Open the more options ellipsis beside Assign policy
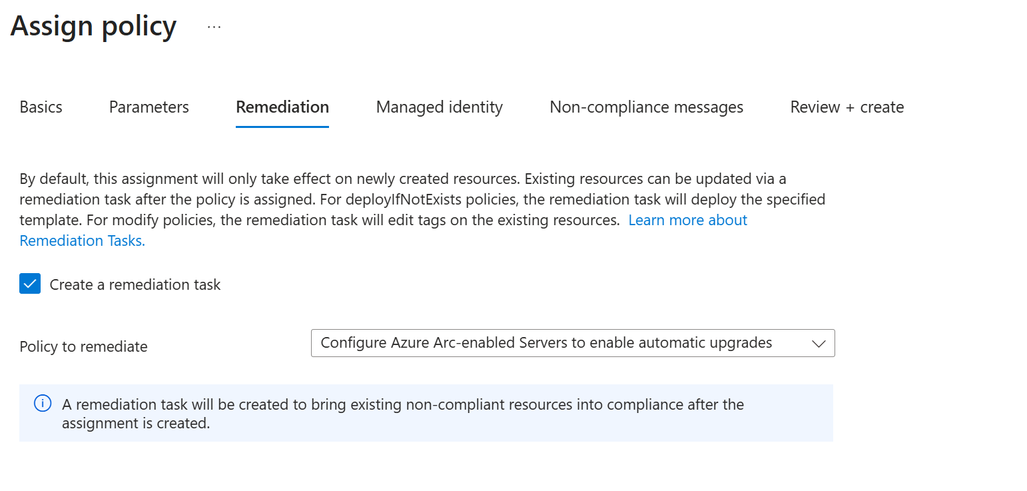 click(x=214, y=27)
